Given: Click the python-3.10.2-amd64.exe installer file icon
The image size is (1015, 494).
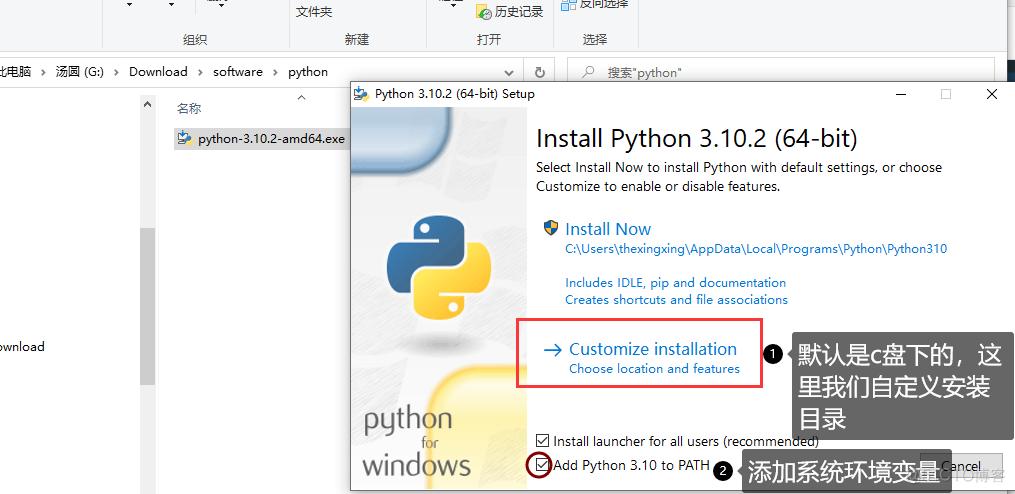Looking at the screenshot, I should pos(185,138).
